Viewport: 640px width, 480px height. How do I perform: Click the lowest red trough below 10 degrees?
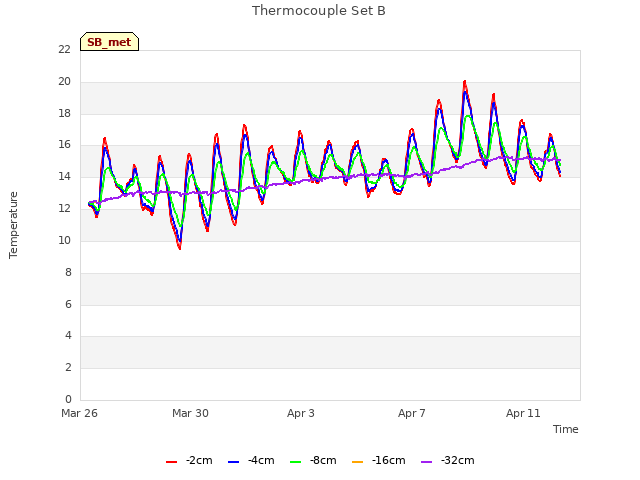coord(180,248)
